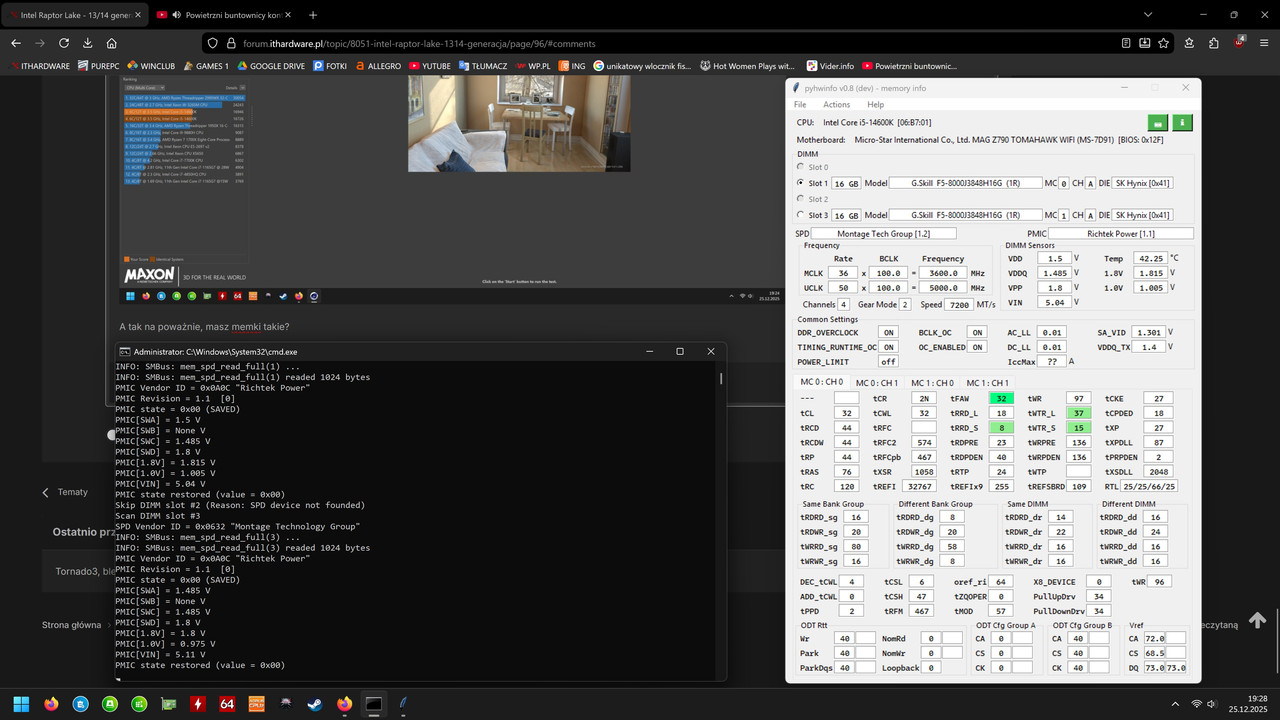Open the Firefox taskbar icon next to Start
This screenshot has width=1280, height=720.
(52, 704)
